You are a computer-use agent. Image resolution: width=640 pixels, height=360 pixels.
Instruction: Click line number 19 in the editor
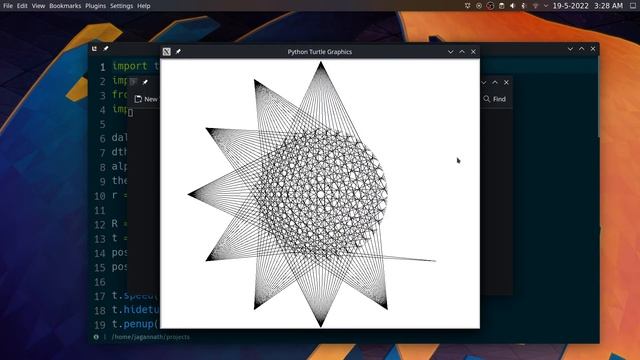pos(100,325)
